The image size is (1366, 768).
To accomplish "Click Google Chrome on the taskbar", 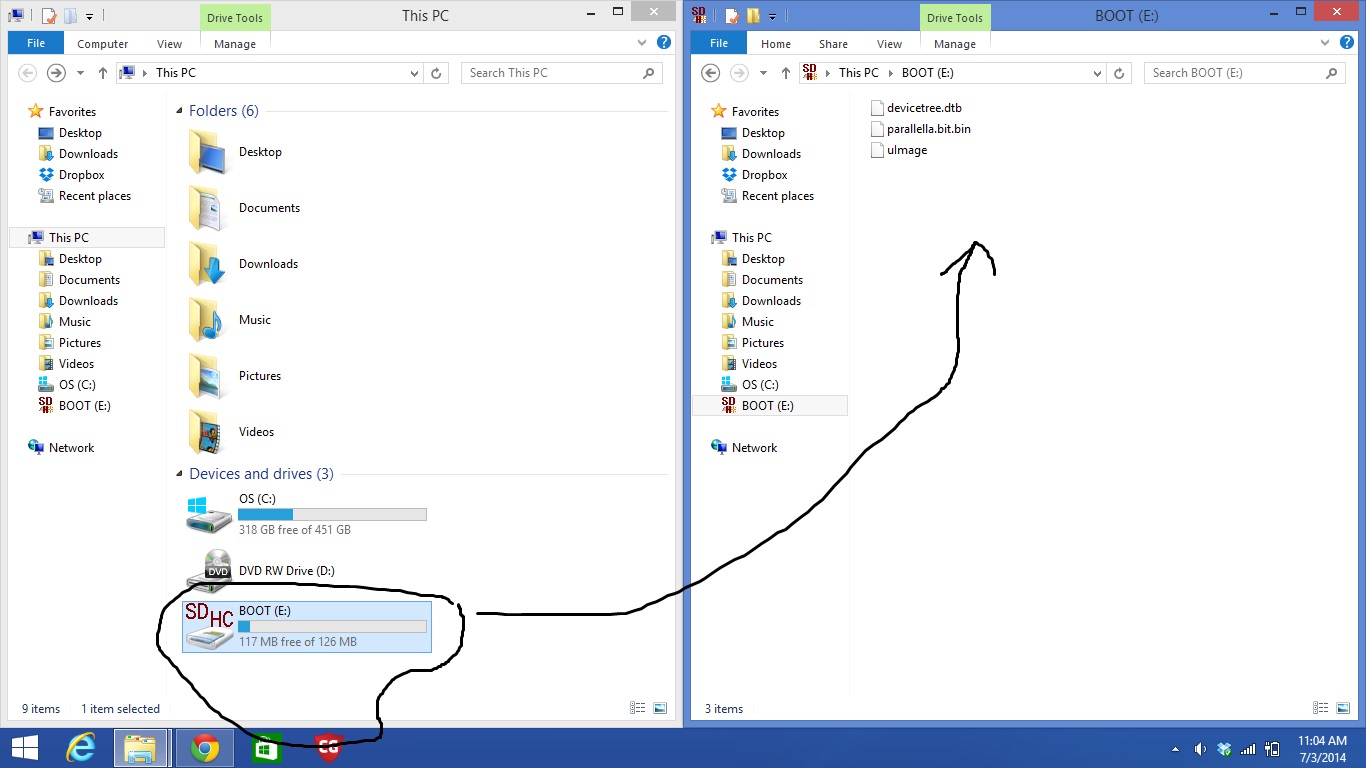I will (205, 747).
